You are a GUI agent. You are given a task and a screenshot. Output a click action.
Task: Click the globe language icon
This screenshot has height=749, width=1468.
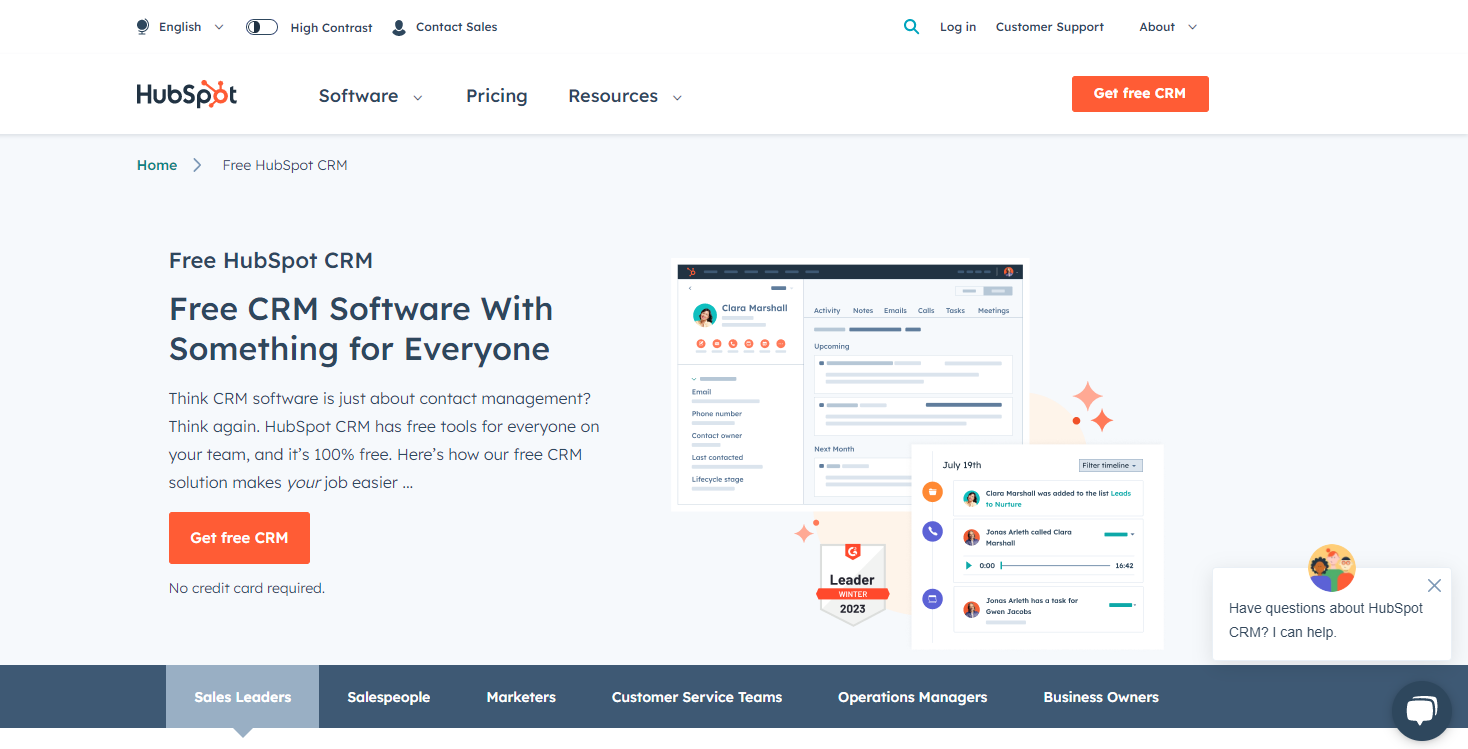pos(143,27)
